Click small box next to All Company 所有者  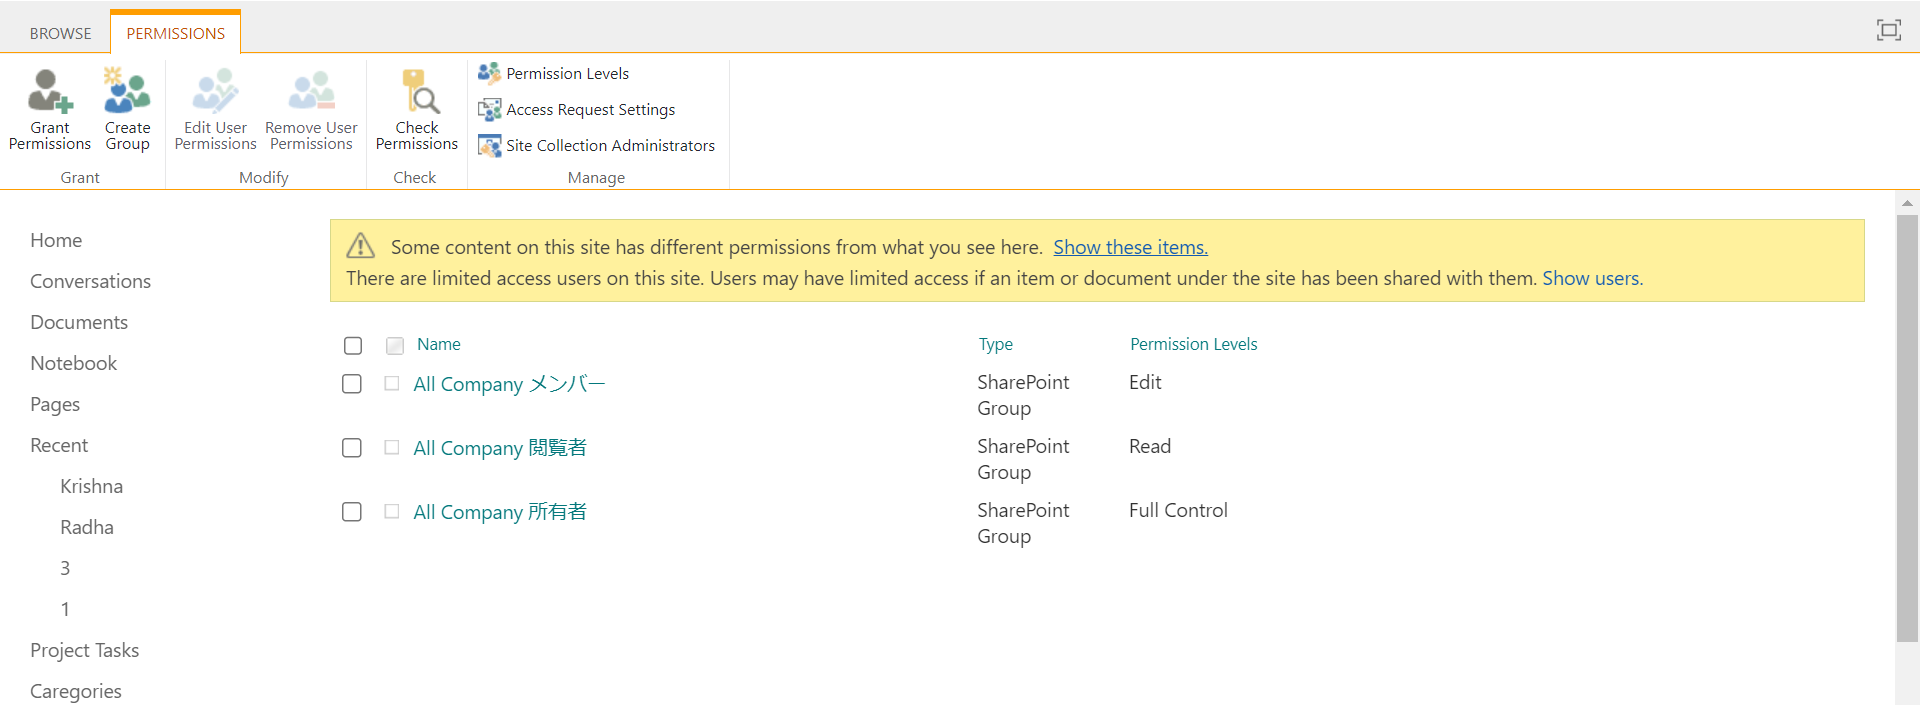pos(392,512)
